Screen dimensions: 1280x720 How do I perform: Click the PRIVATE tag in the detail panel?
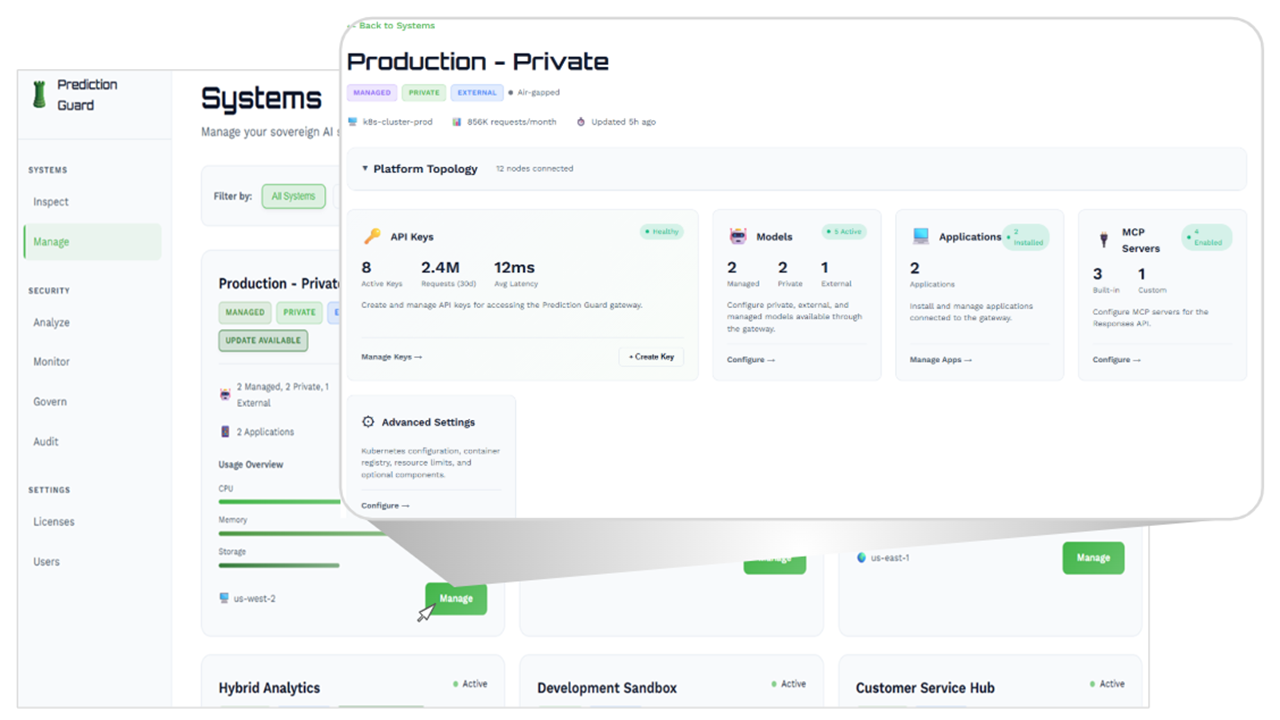(424, 93)
